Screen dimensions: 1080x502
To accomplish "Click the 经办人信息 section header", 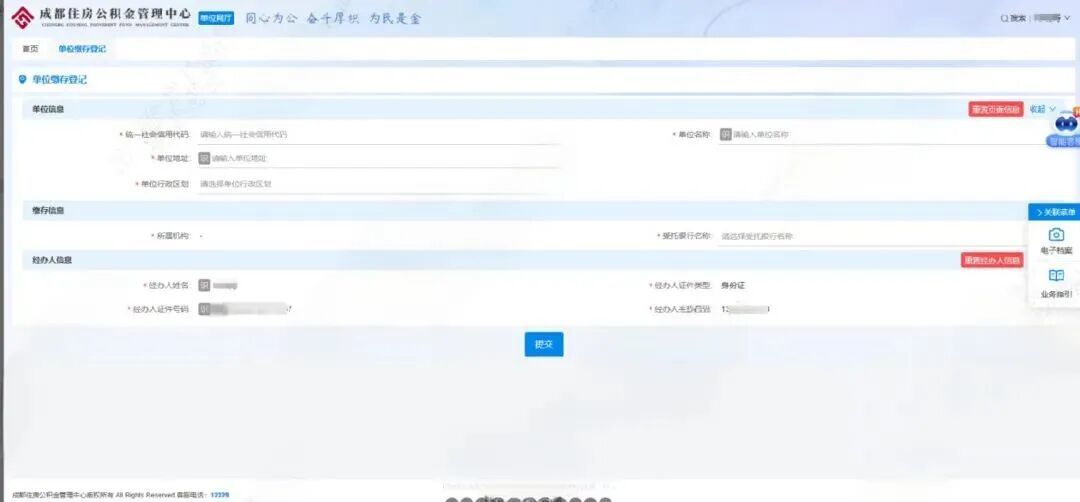I will pyautogui.click(x=52, y=260).
